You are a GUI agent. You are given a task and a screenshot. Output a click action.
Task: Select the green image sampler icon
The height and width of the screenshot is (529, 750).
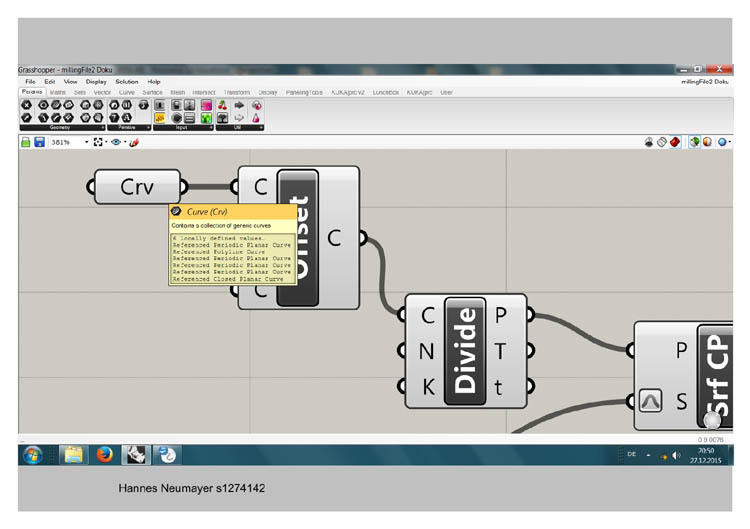point(207,118)
